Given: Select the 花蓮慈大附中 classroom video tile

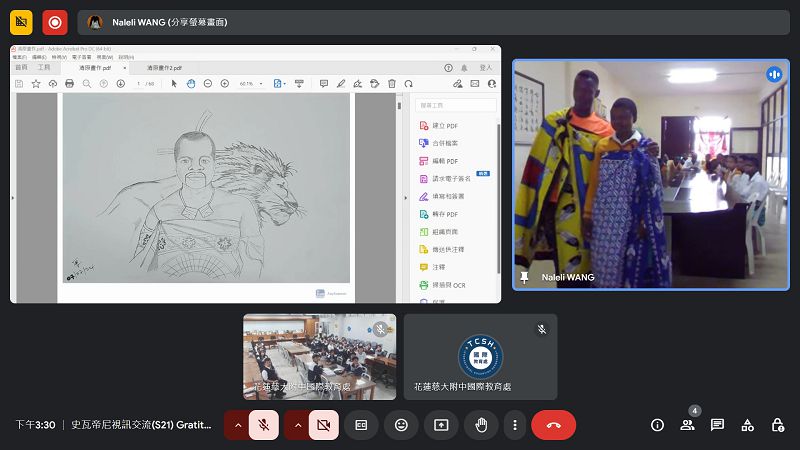Looking at the screenshot, I should tap(319, 356).
